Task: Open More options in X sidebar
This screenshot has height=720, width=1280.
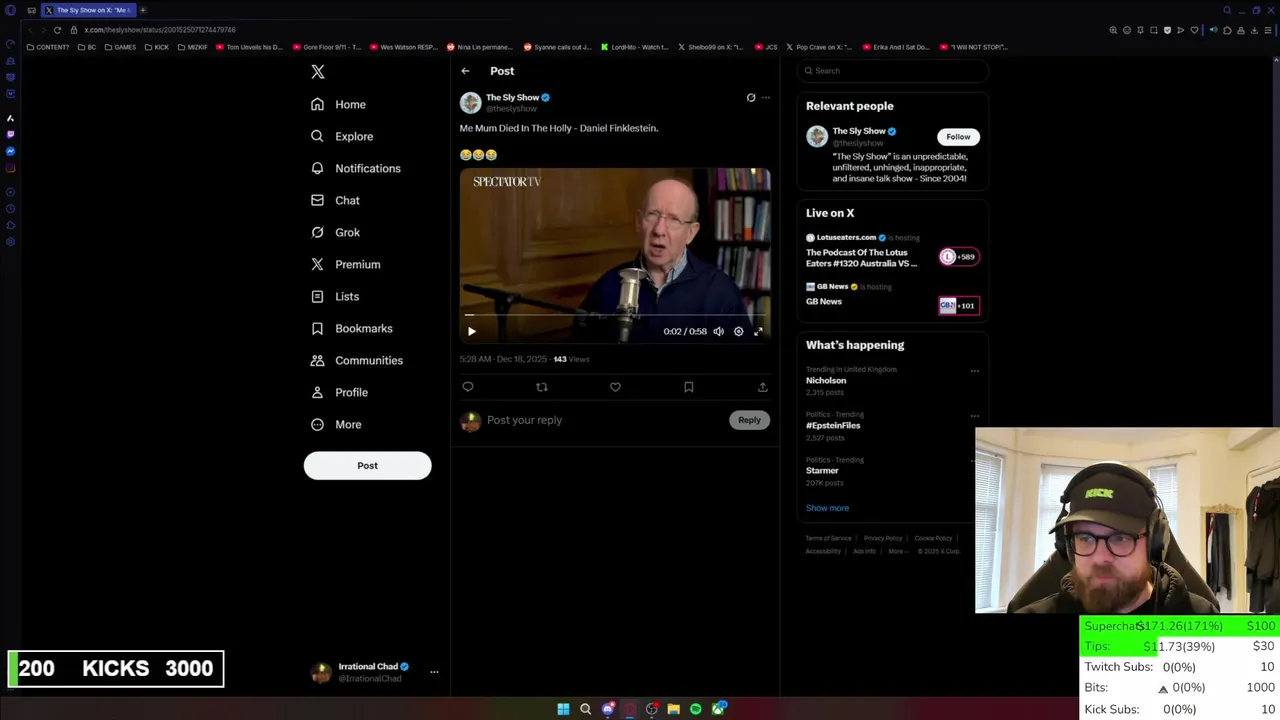Action: pos(336,424)
